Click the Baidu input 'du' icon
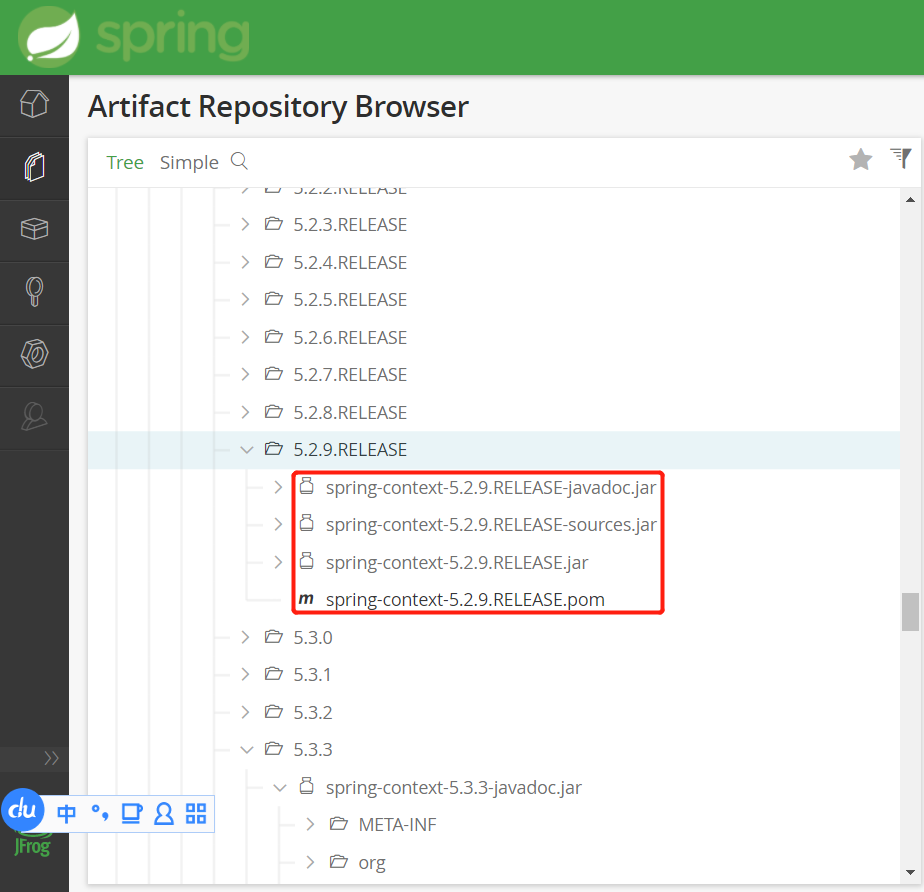This screenshot has height=892, width=924. pos(22,810)
